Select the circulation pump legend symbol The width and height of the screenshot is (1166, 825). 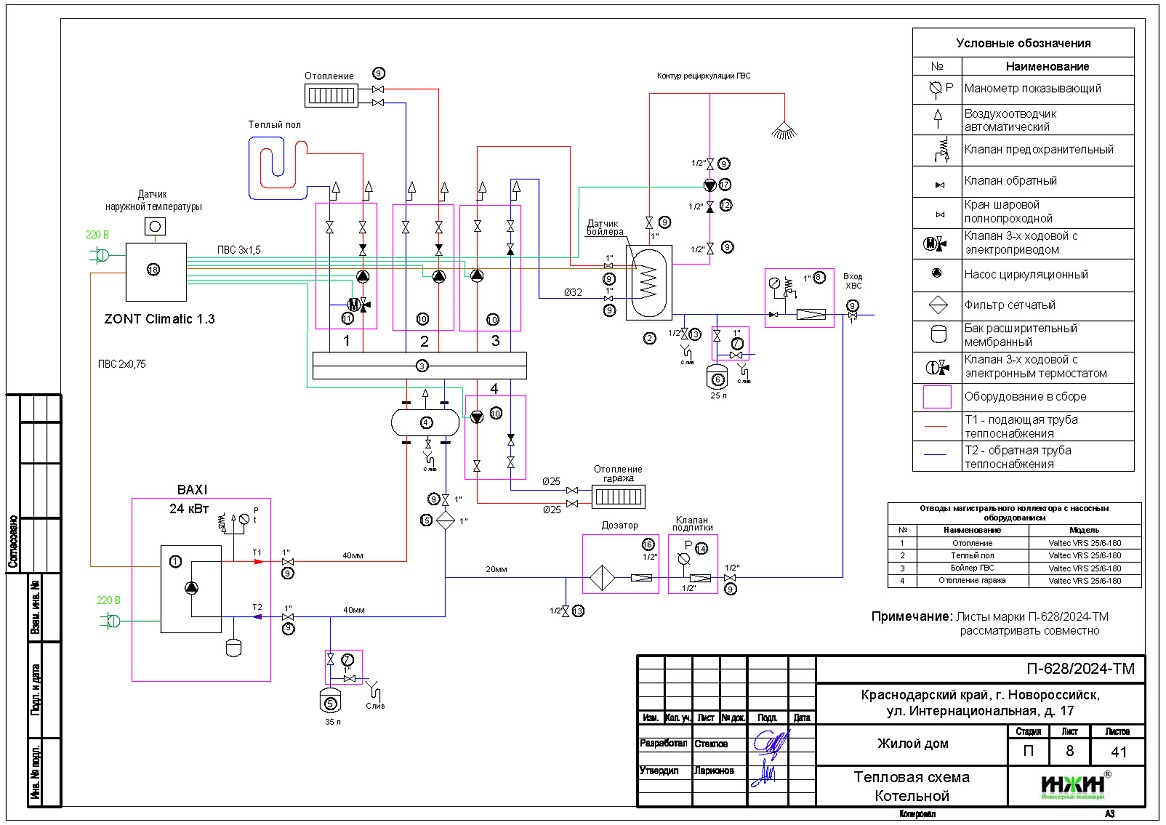point(937,274)
